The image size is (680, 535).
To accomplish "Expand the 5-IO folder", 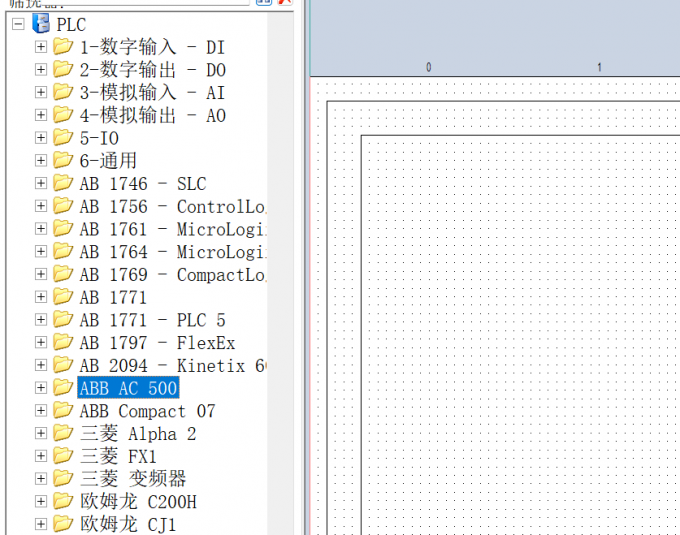I will pyautogui.click(x=41, y=137).
